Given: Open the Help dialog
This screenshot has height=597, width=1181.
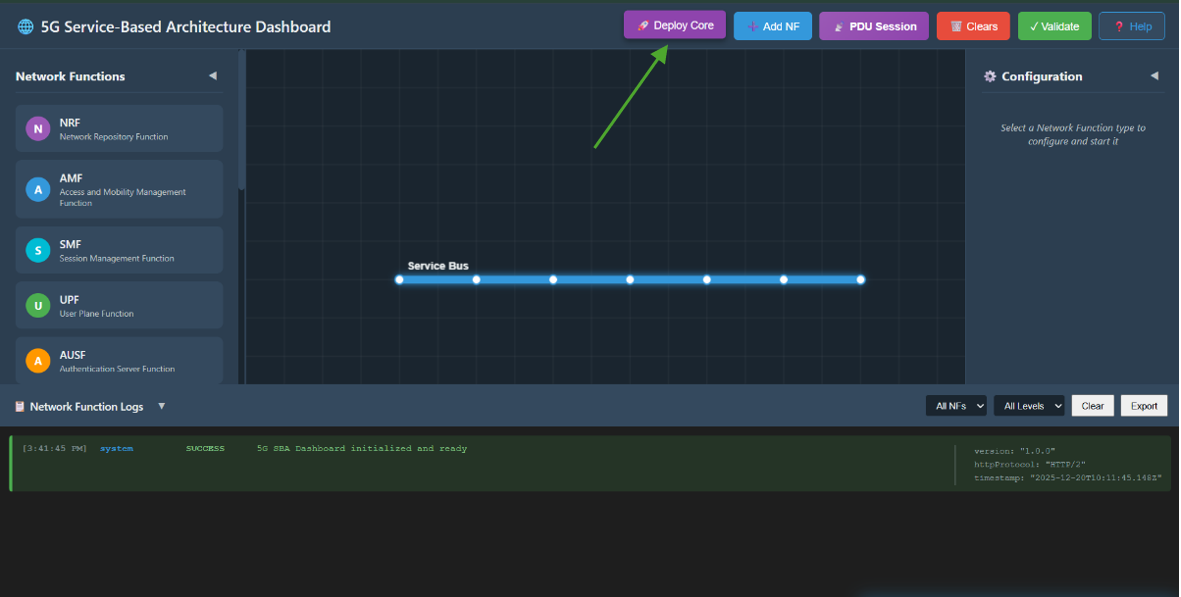Looking at the screenshot, I should tap(1131, 25).
